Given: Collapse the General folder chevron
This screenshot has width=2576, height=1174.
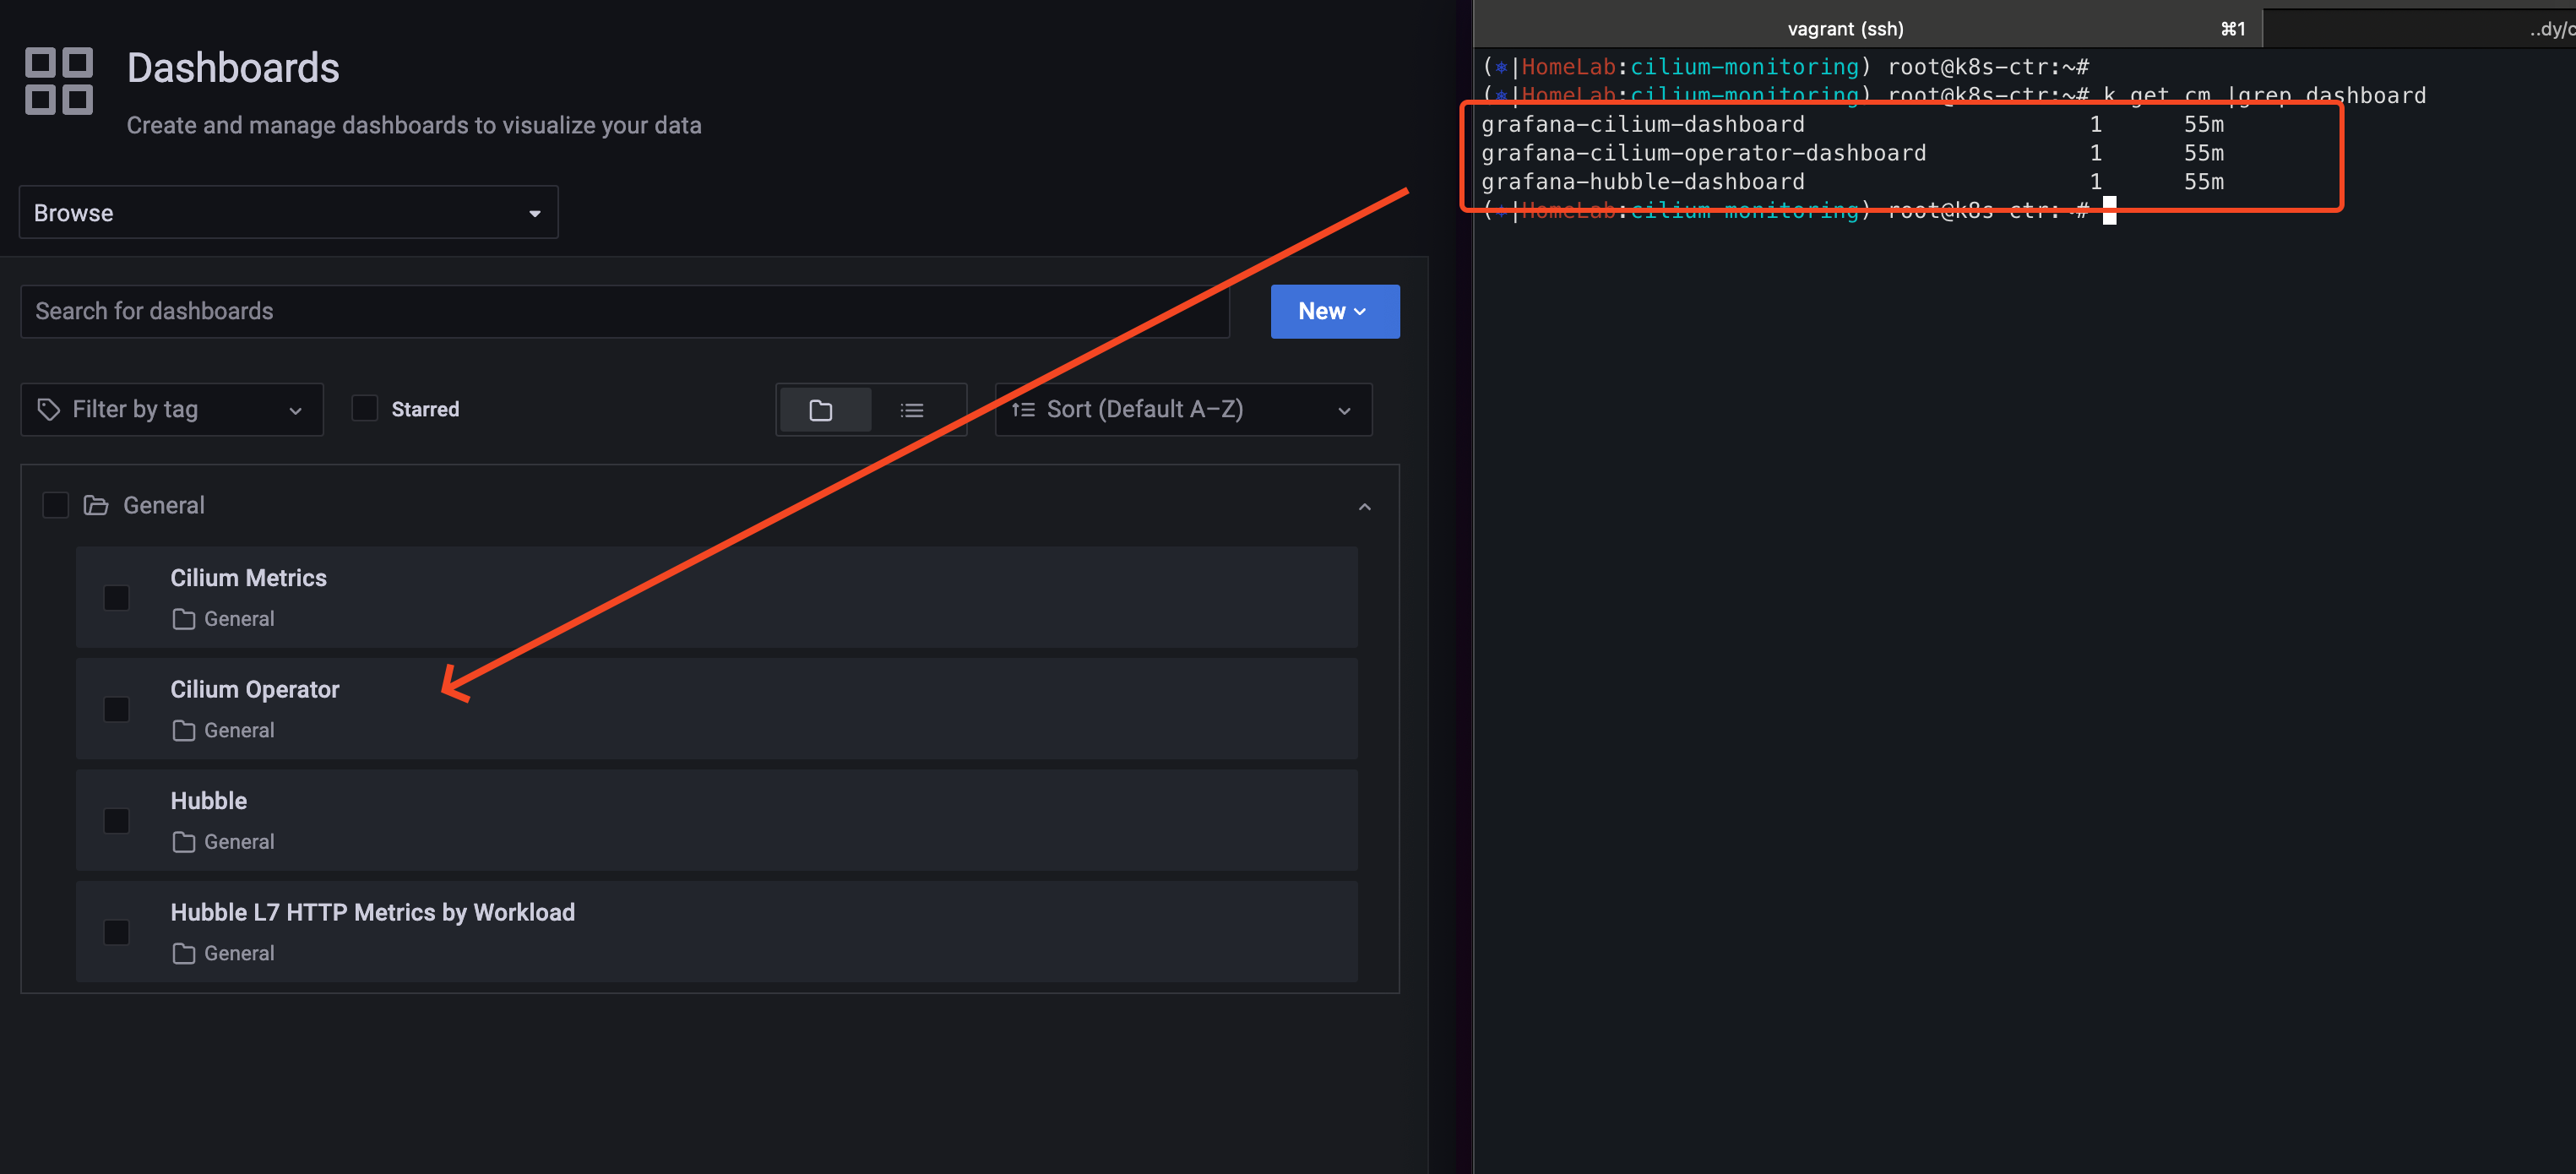Looking at the screenshot, I should (1364, 507).
